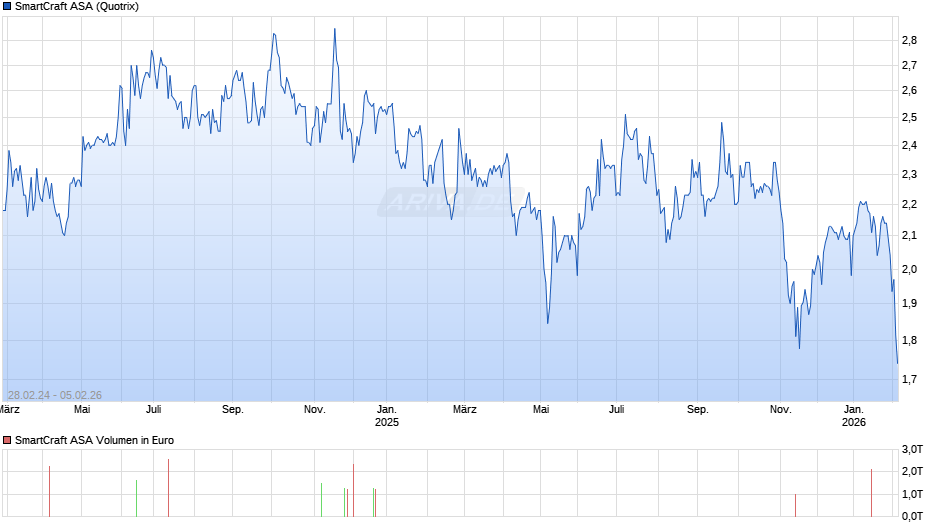The width and height of the screenshot is (940, 526).
Task: Click the 'Nov.' label before 'Jan. 2025'
Action: (x=315, y=410)
